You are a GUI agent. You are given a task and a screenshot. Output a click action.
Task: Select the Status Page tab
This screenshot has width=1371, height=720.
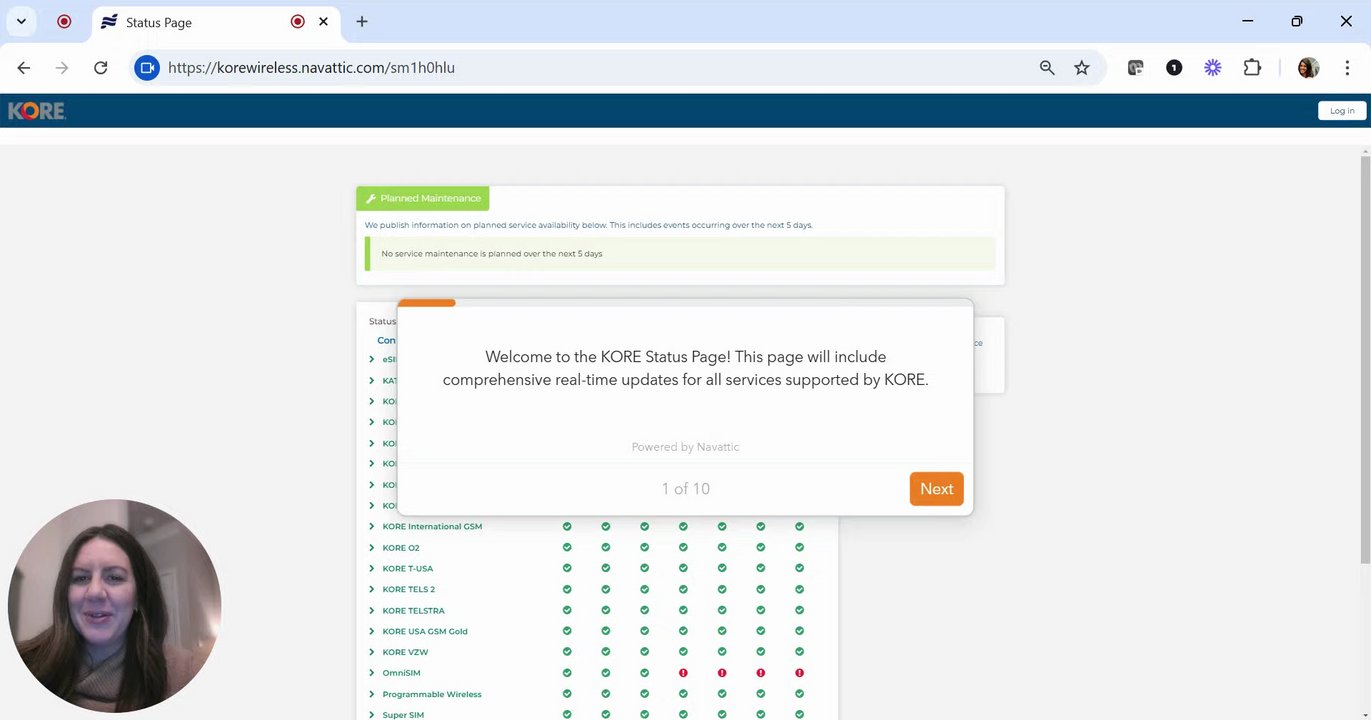coord(214,22)
